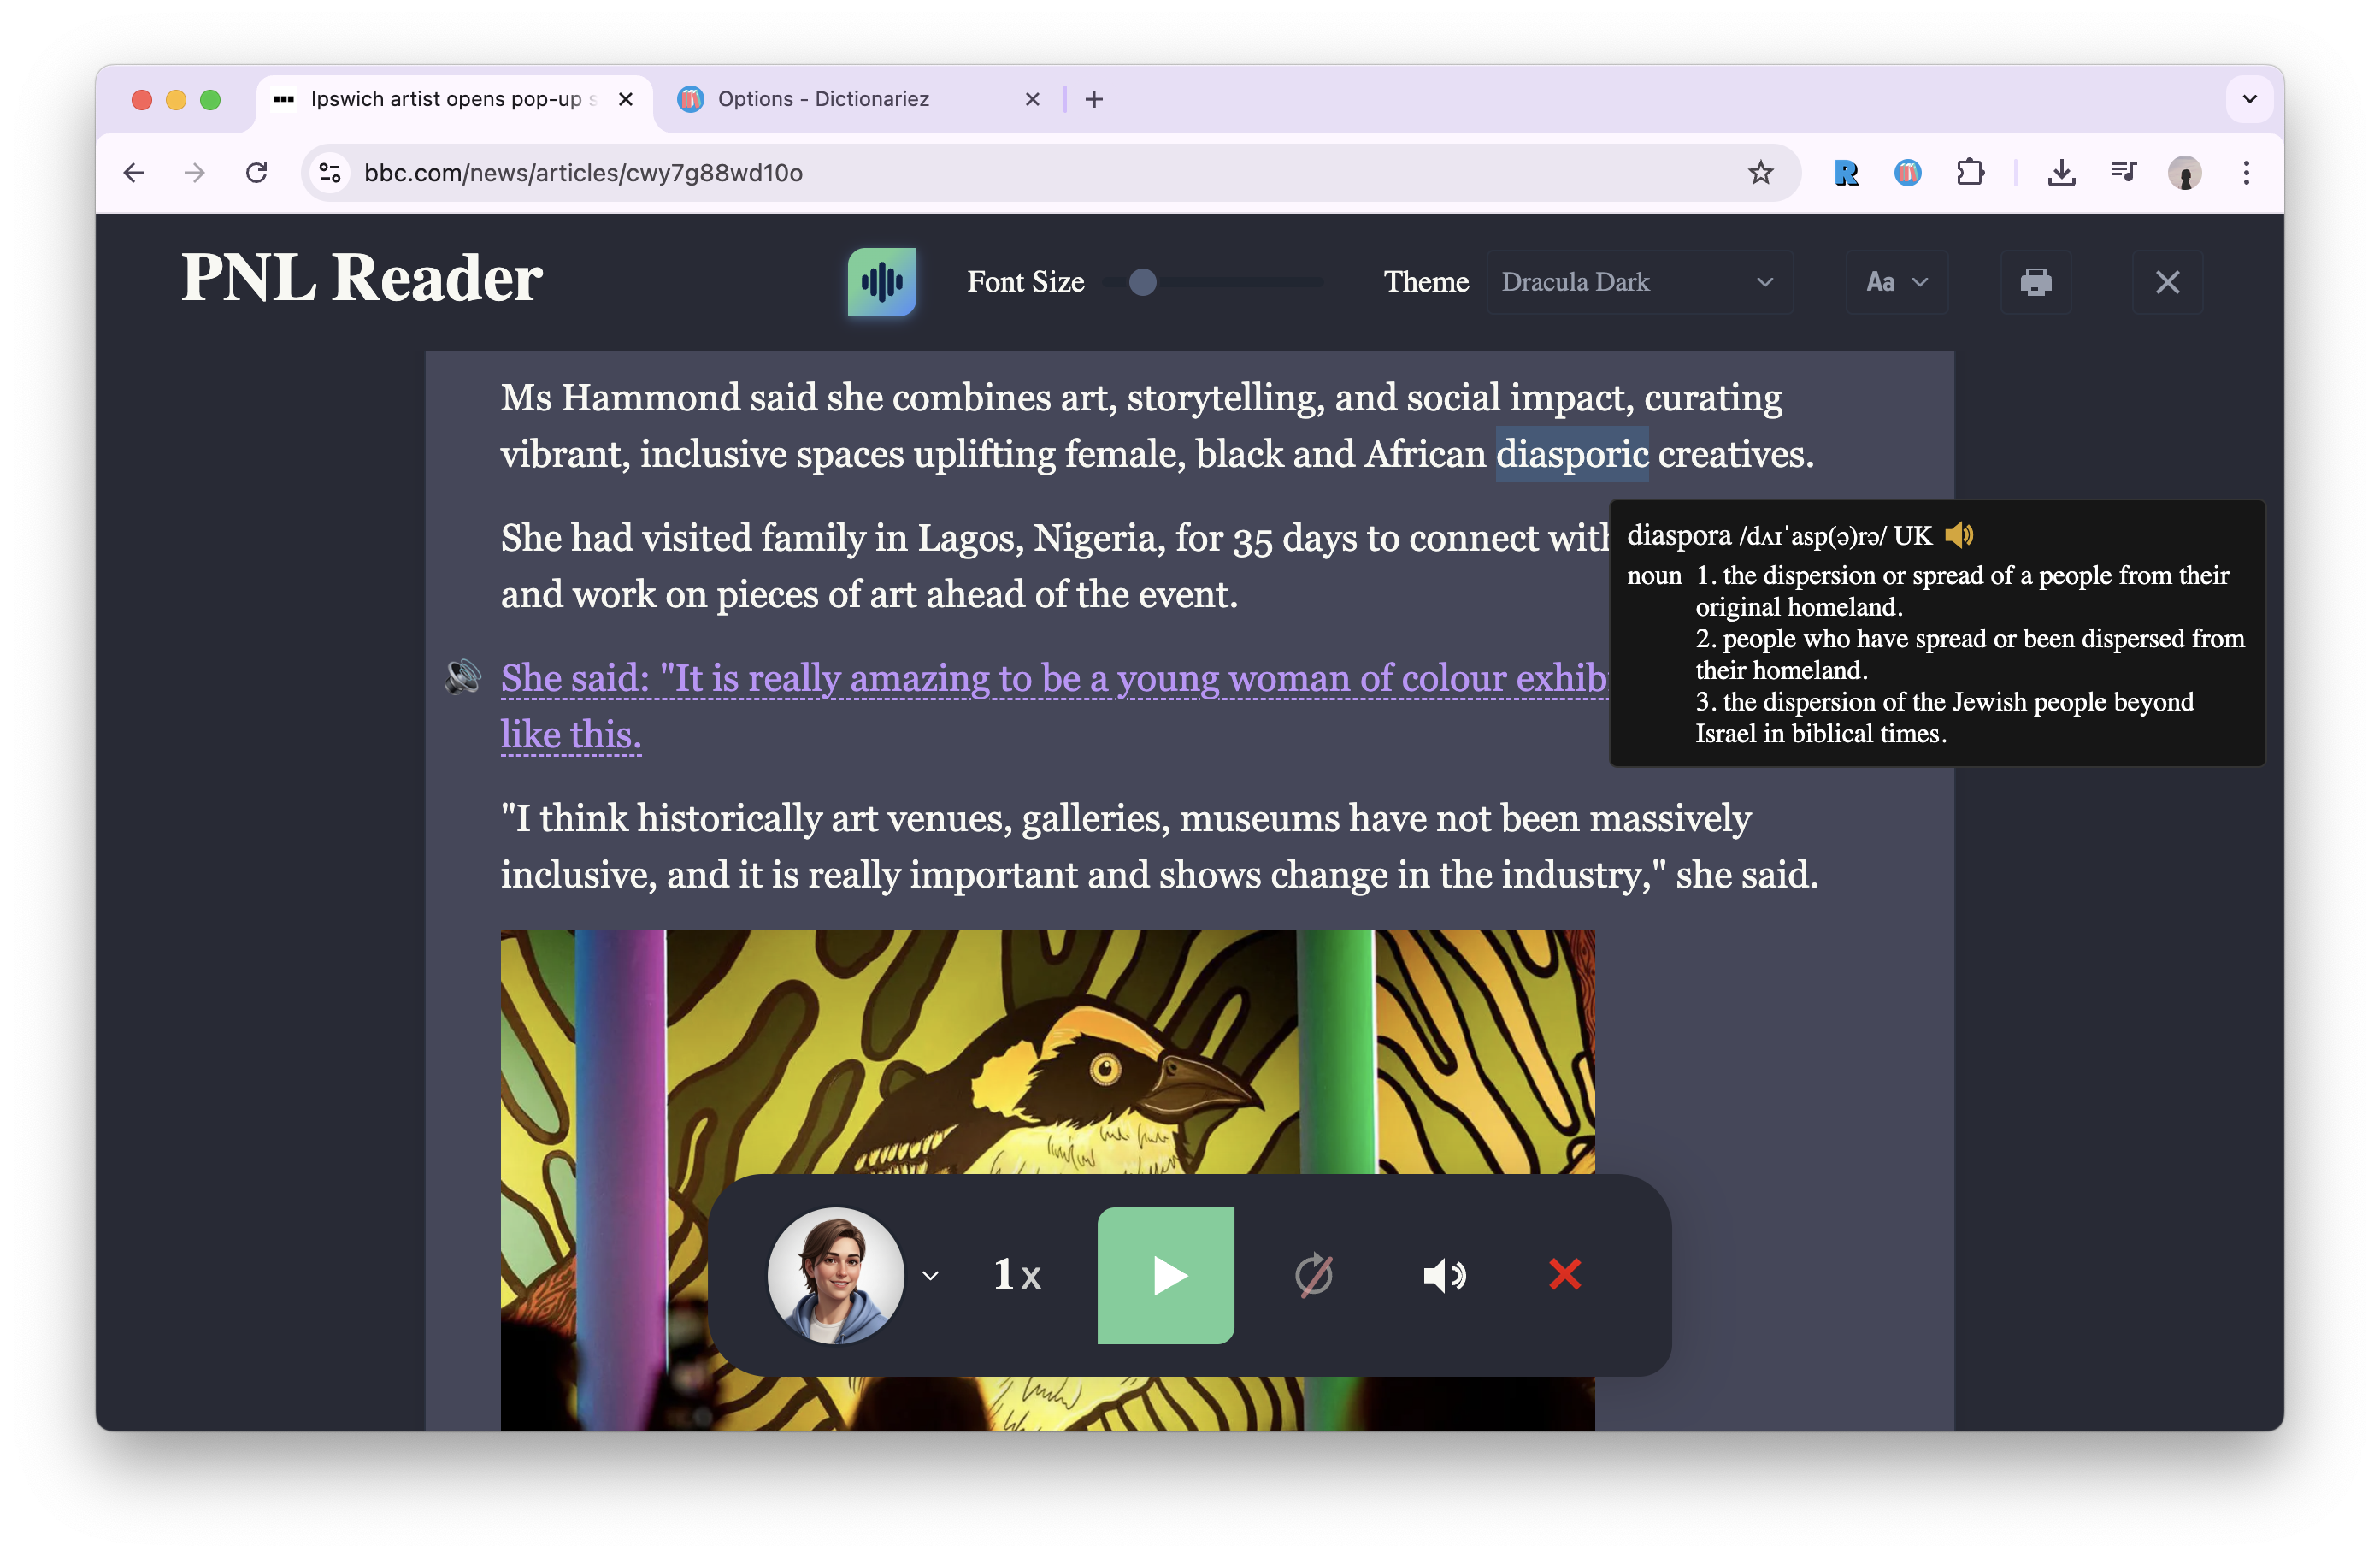Viewport: 2380px width, 1558px height.
Task: Open the Extensions puzzle icon
Action: click(1969, 173)
